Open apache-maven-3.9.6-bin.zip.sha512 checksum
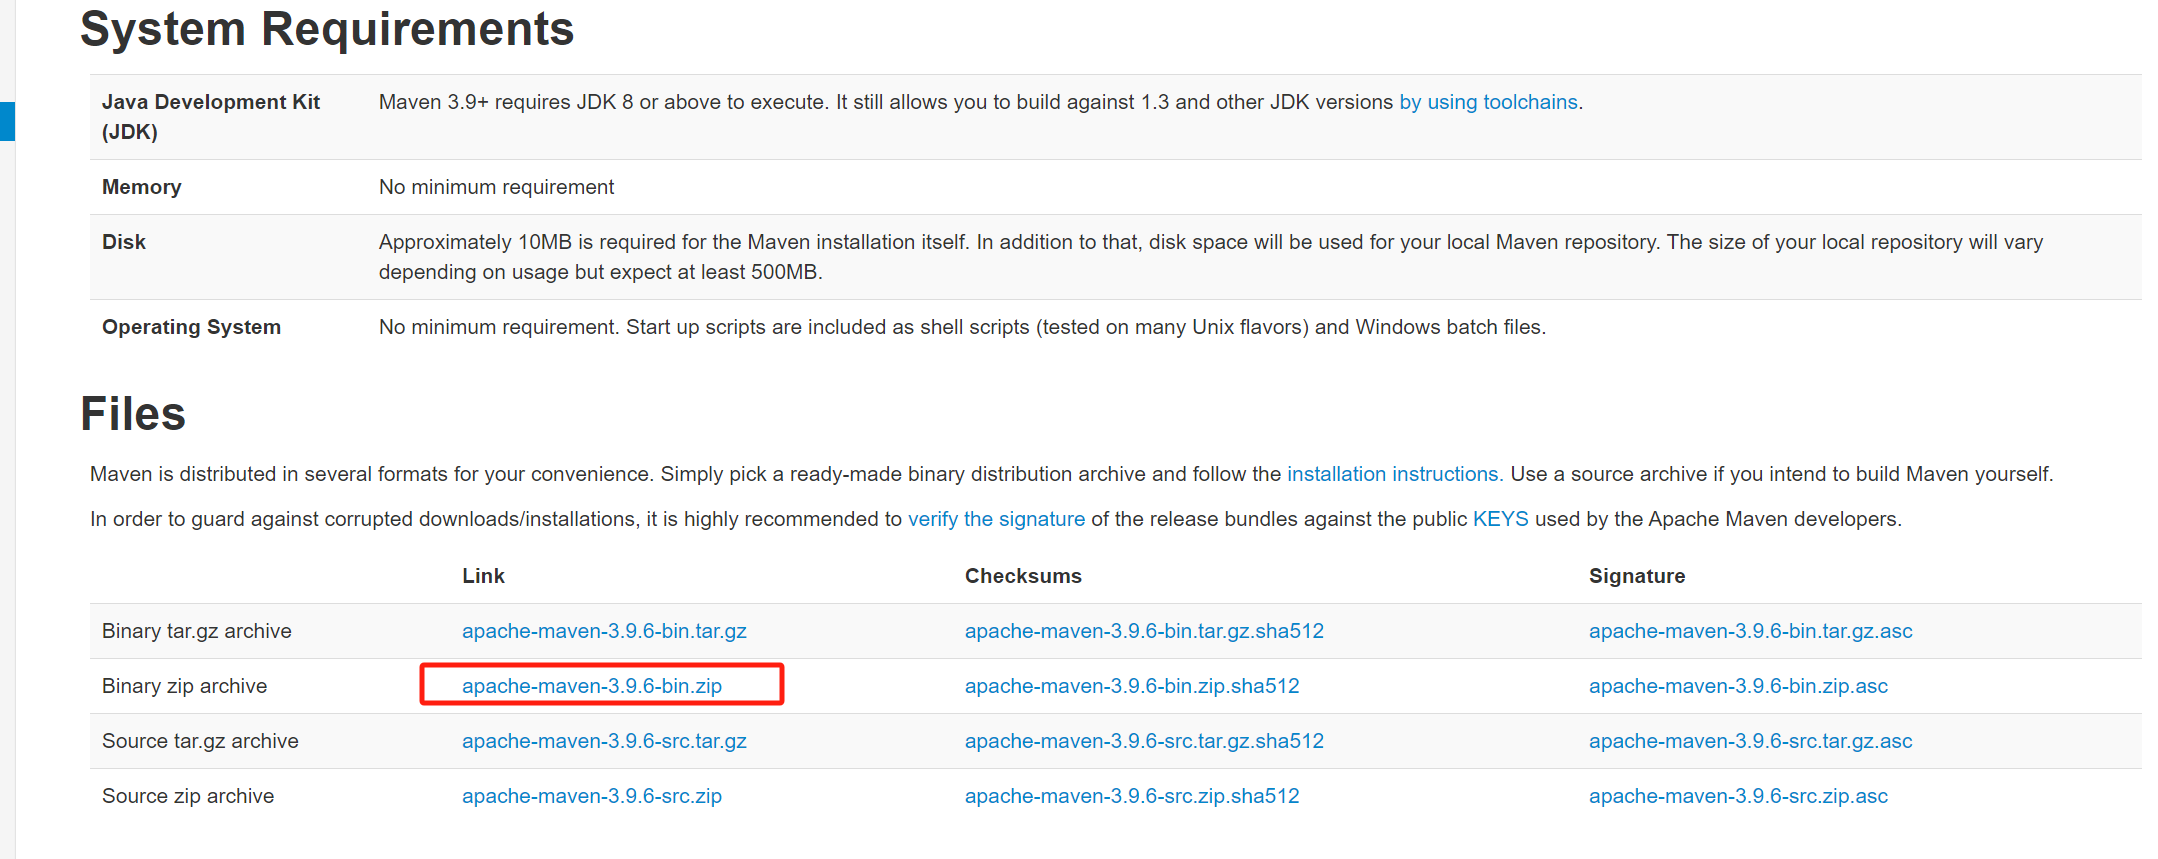The width and height of the screenshot is (2158, 859). coord(1132,686)
